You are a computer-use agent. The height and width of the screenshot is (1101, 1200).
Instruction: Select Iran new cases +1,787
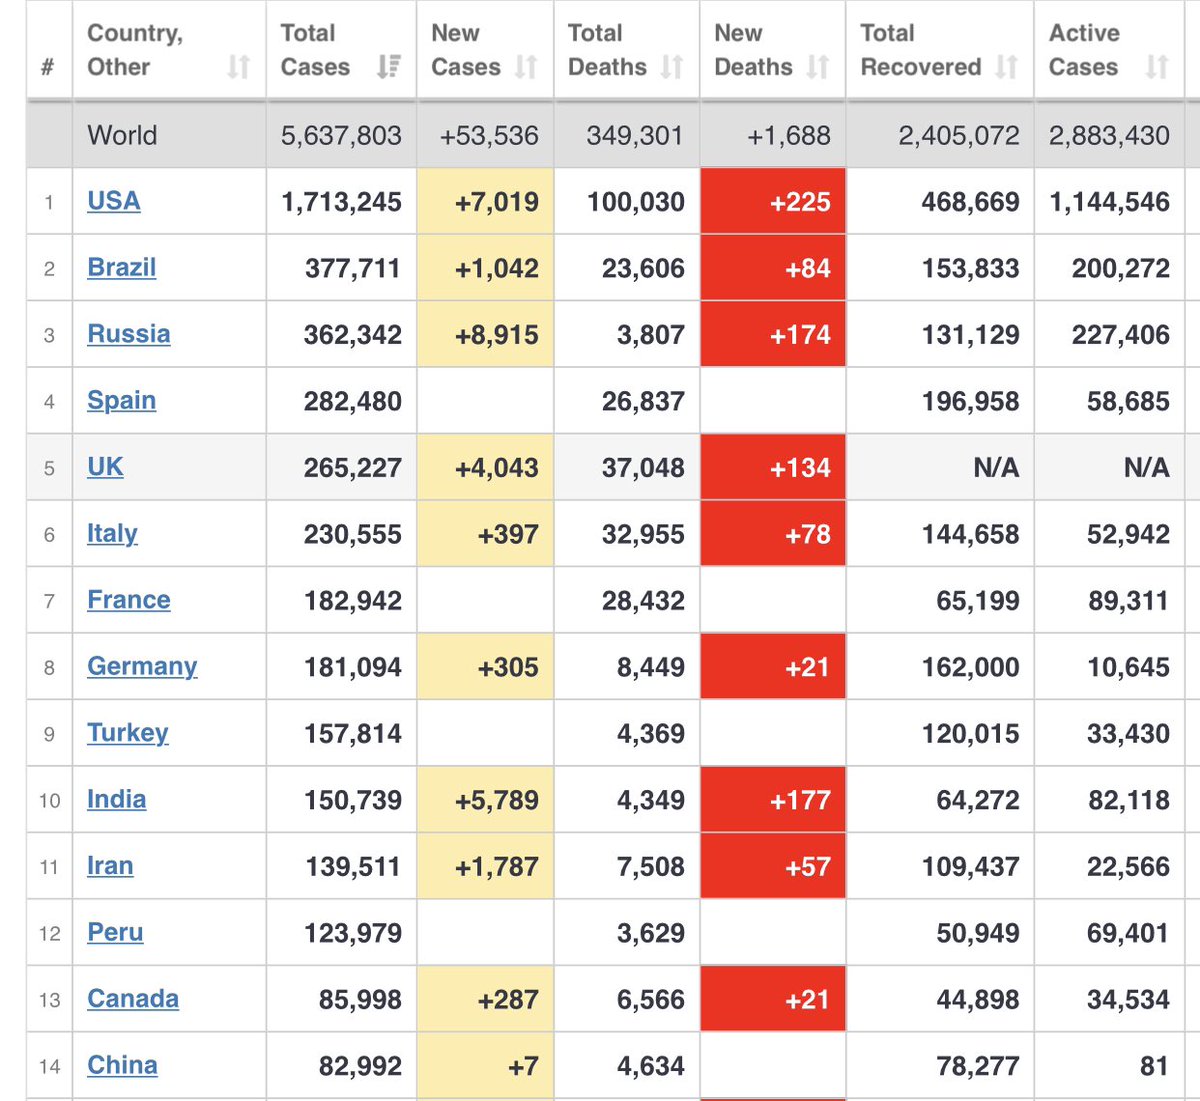point(496,867)
